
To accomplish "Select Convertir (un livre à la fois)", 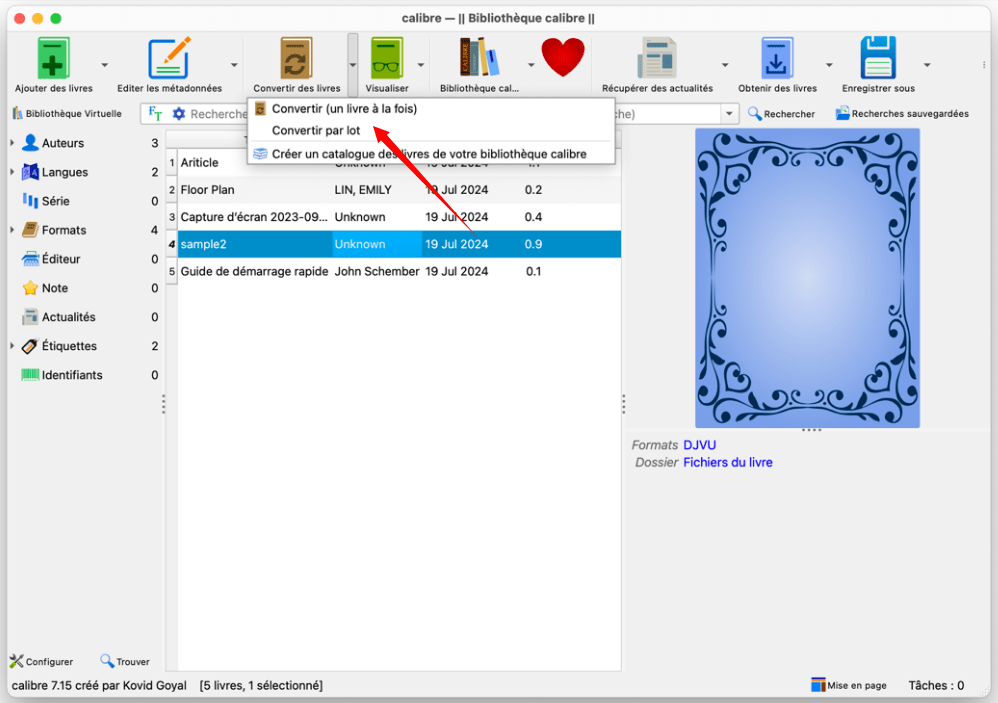I will click(x=431, y=109).
